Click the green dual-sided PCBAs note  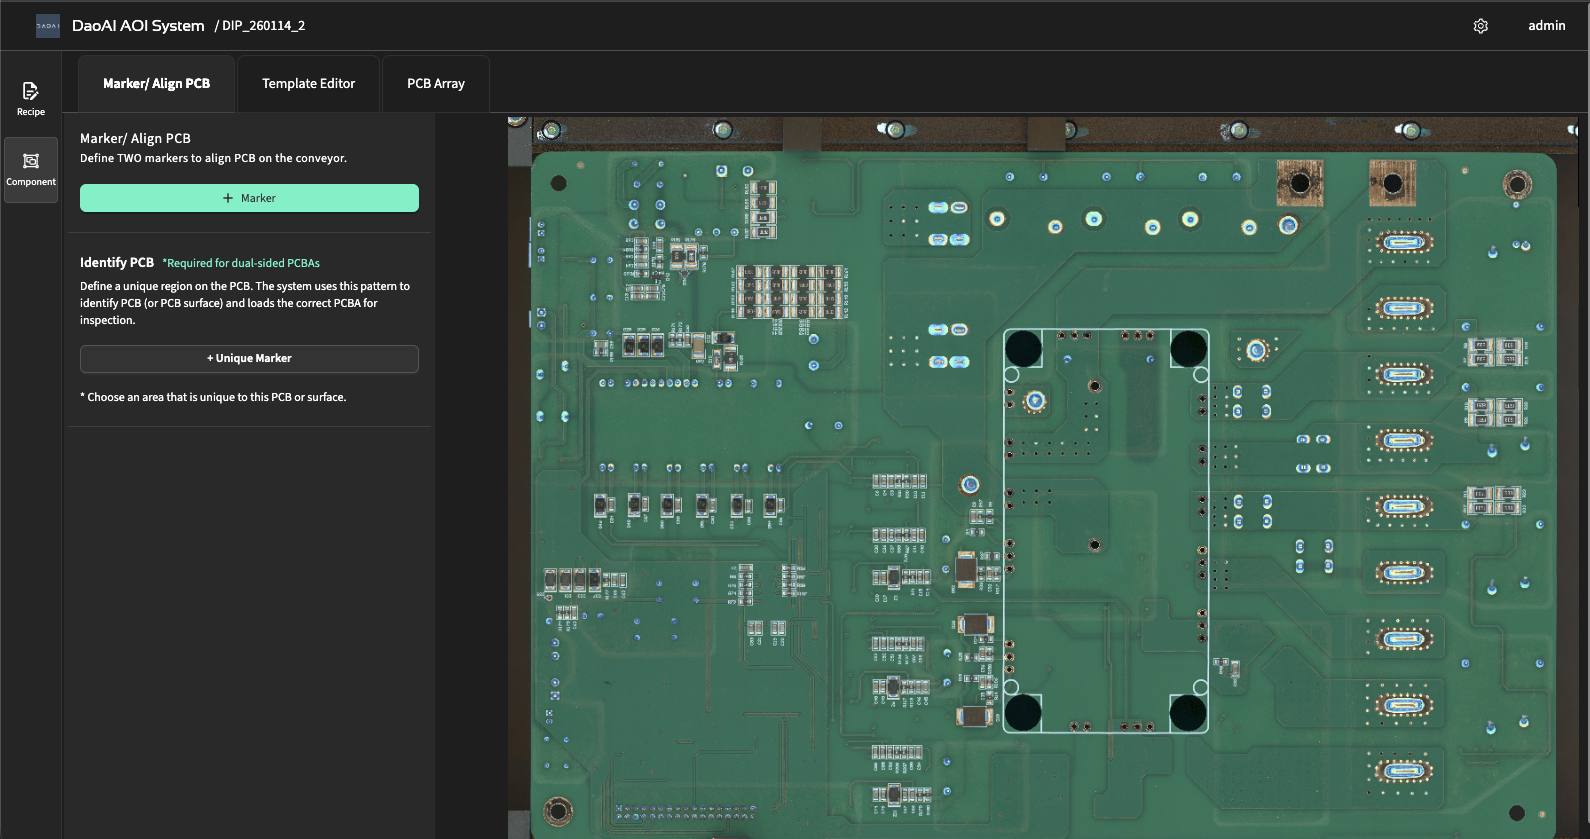[x=241, y=263]
